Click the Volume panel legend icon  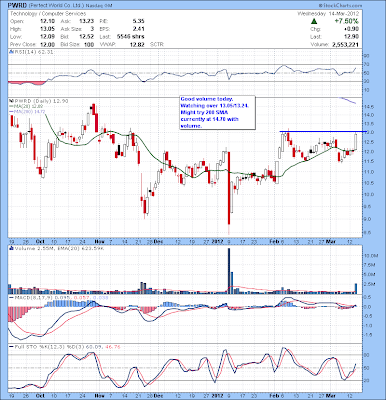click(x=11, y=248)
